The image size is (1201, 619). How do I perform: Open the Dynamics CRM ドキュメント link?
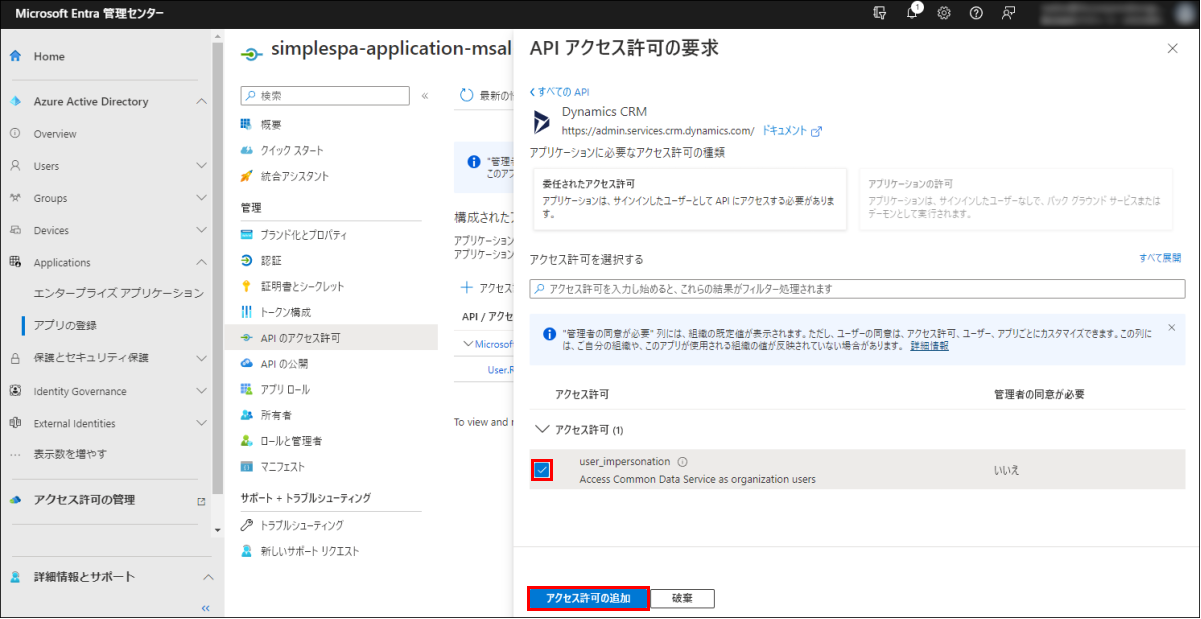[x=791, y=130]
